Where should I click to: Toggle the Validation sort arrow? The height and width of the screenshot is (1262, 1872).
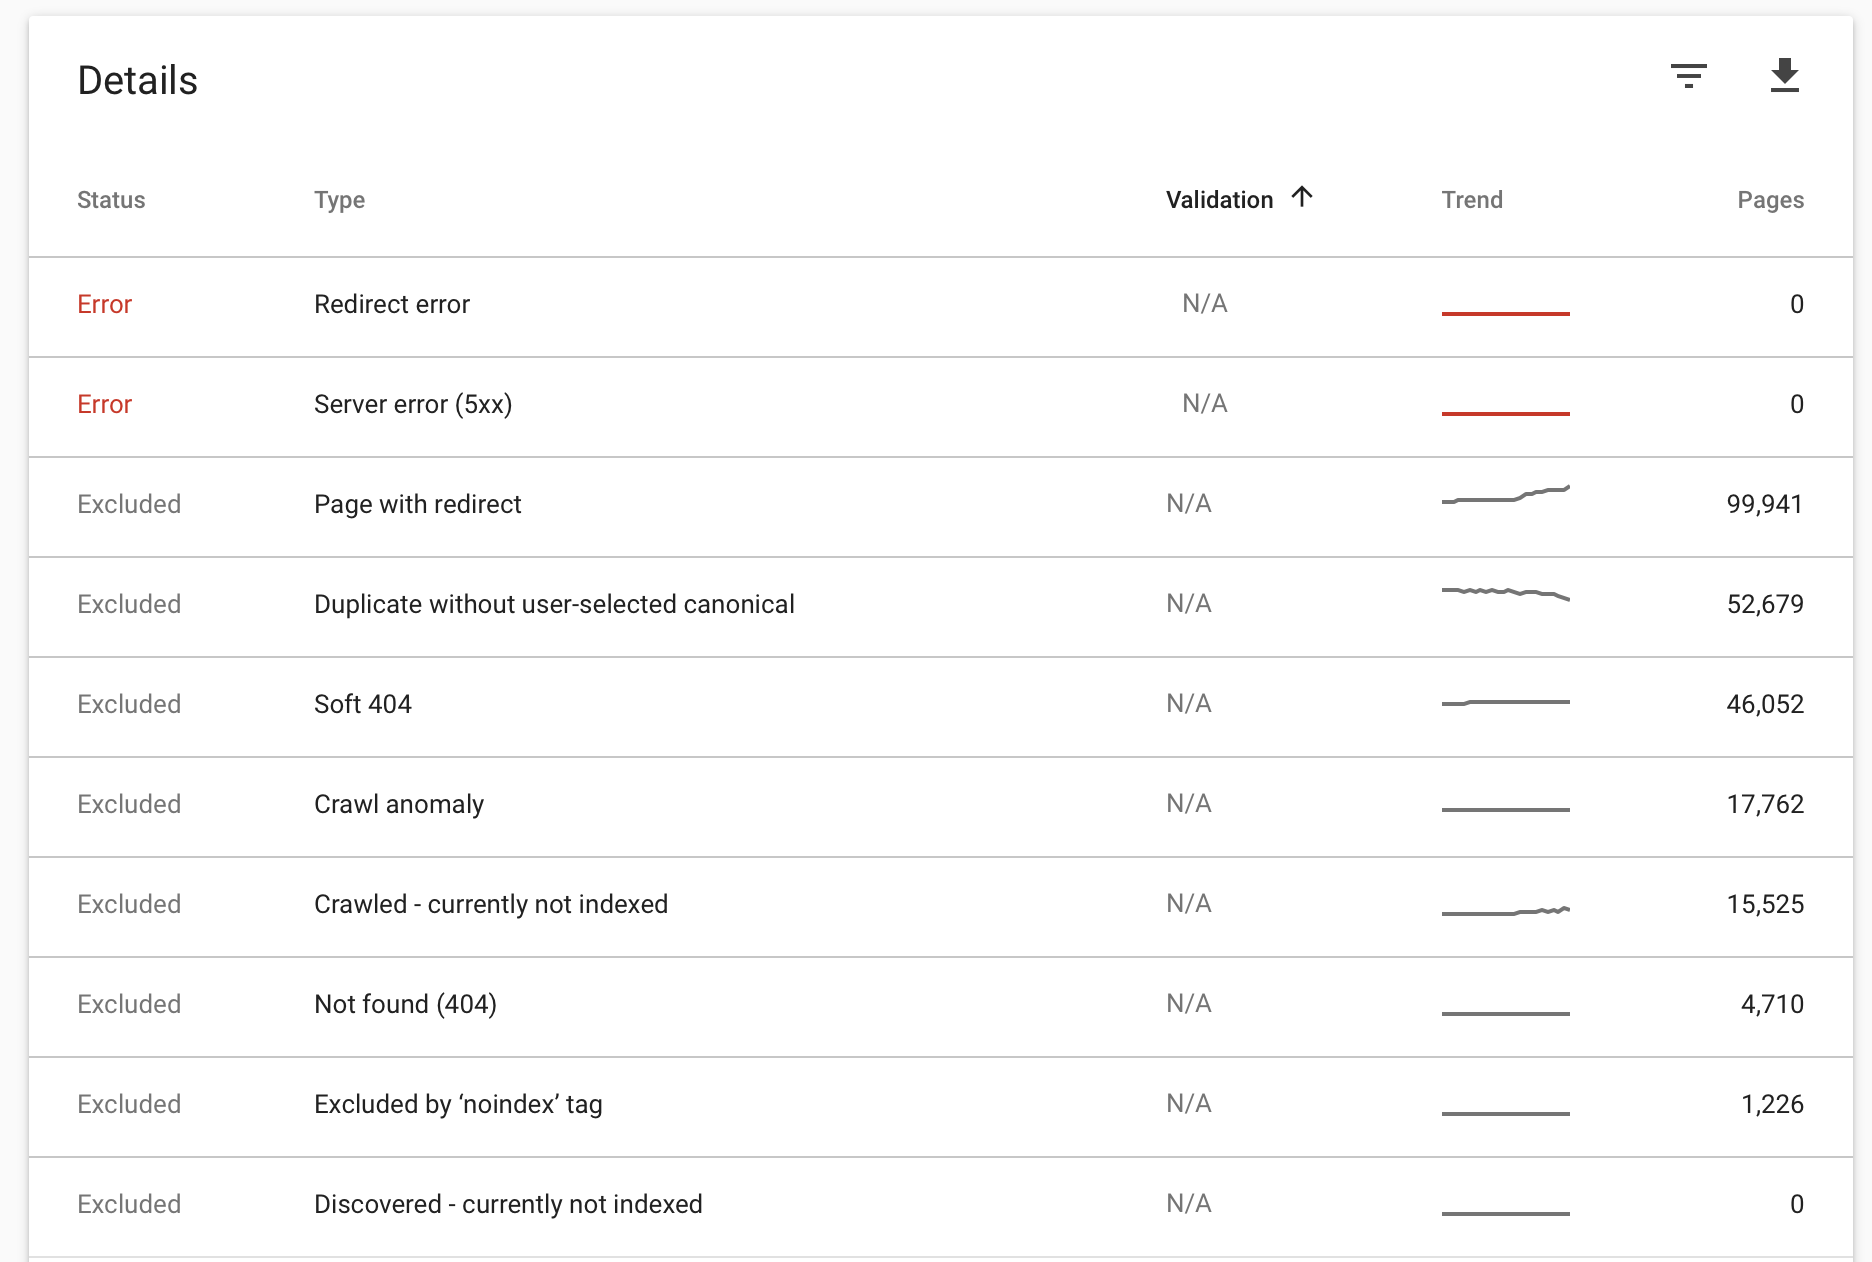click(1301, 197)
